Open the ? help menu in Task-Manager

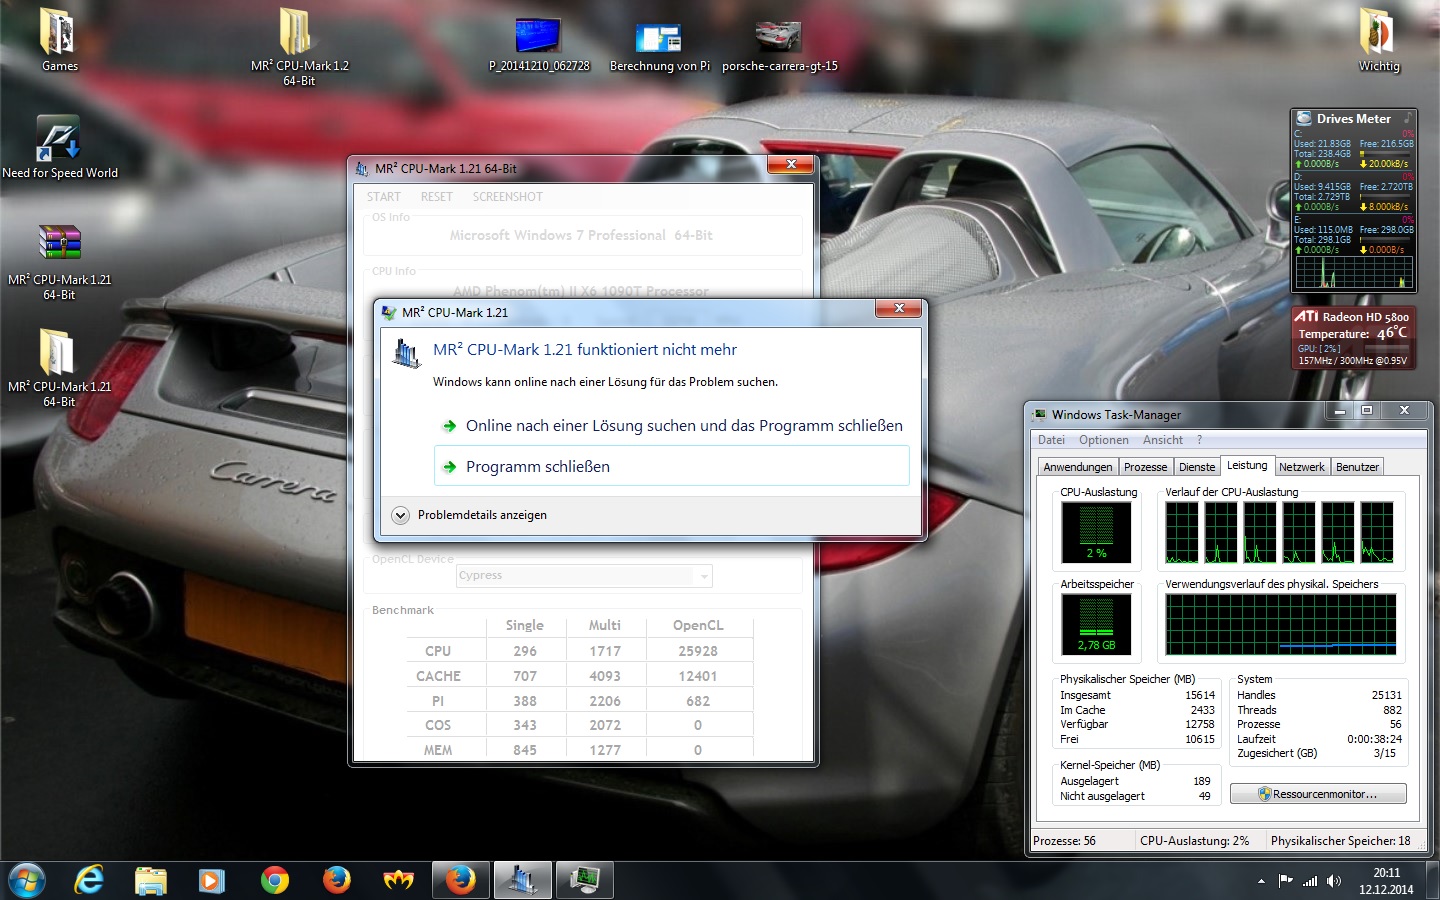click(x=1199, y=440)
